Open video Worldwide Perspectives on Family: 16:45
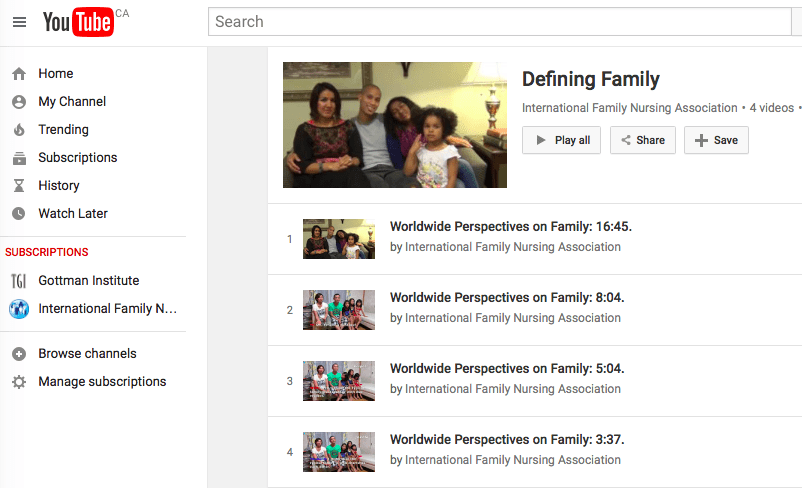 (x=510, y=227)
